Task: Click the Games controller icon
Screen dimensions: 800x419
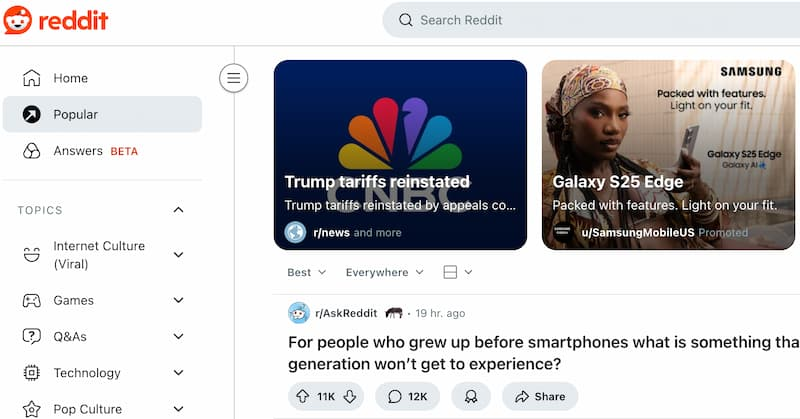Action: pos(32,300)
